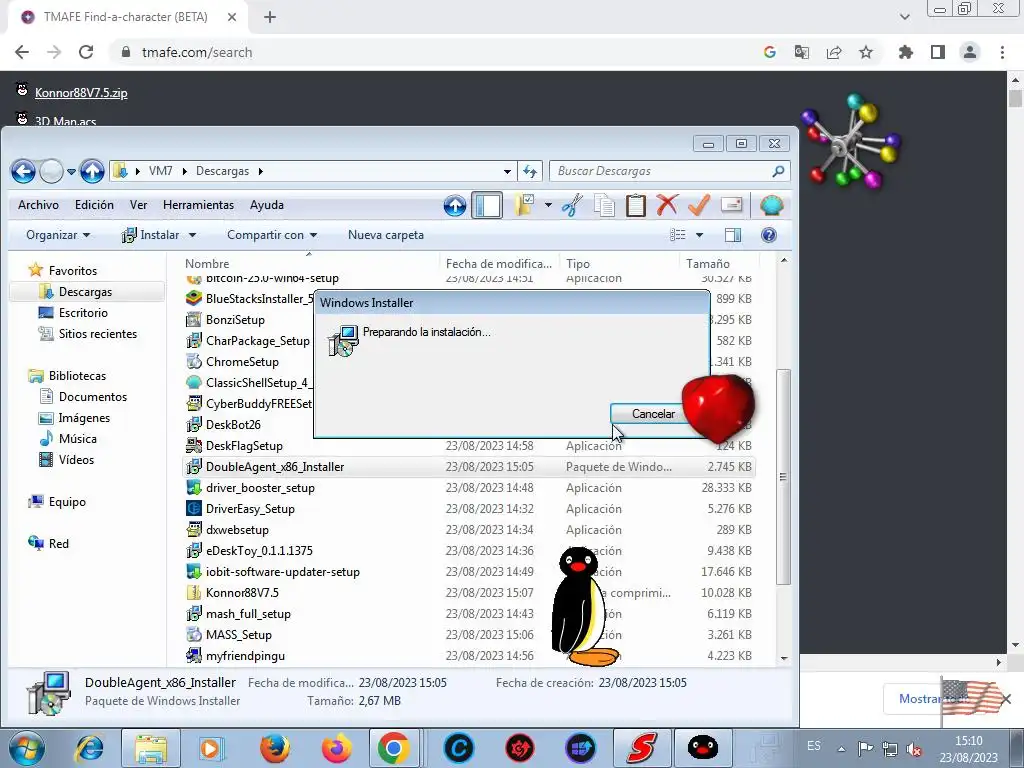Open the Archivo menu
This screenshot has height=768, width=1024.
click(39, 205)
